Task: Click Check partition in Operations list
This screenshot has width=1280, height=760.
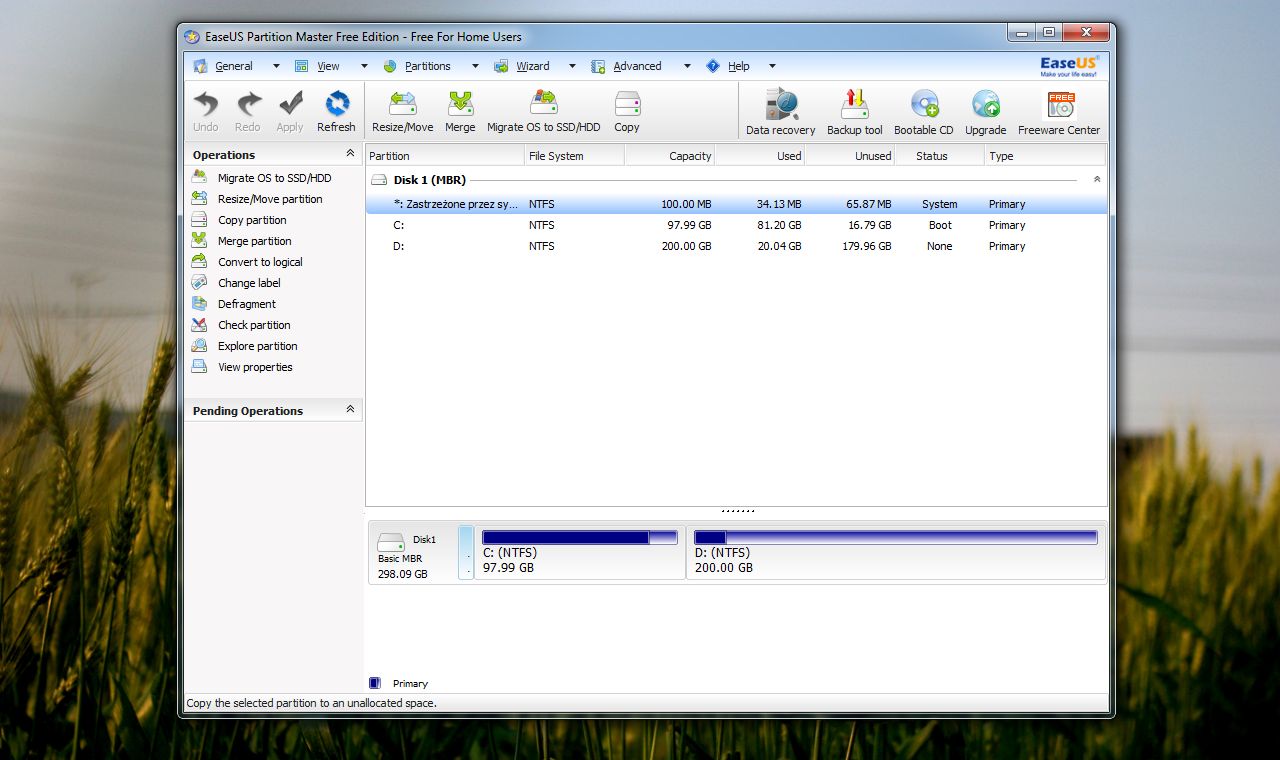Action: pos(254,325)
